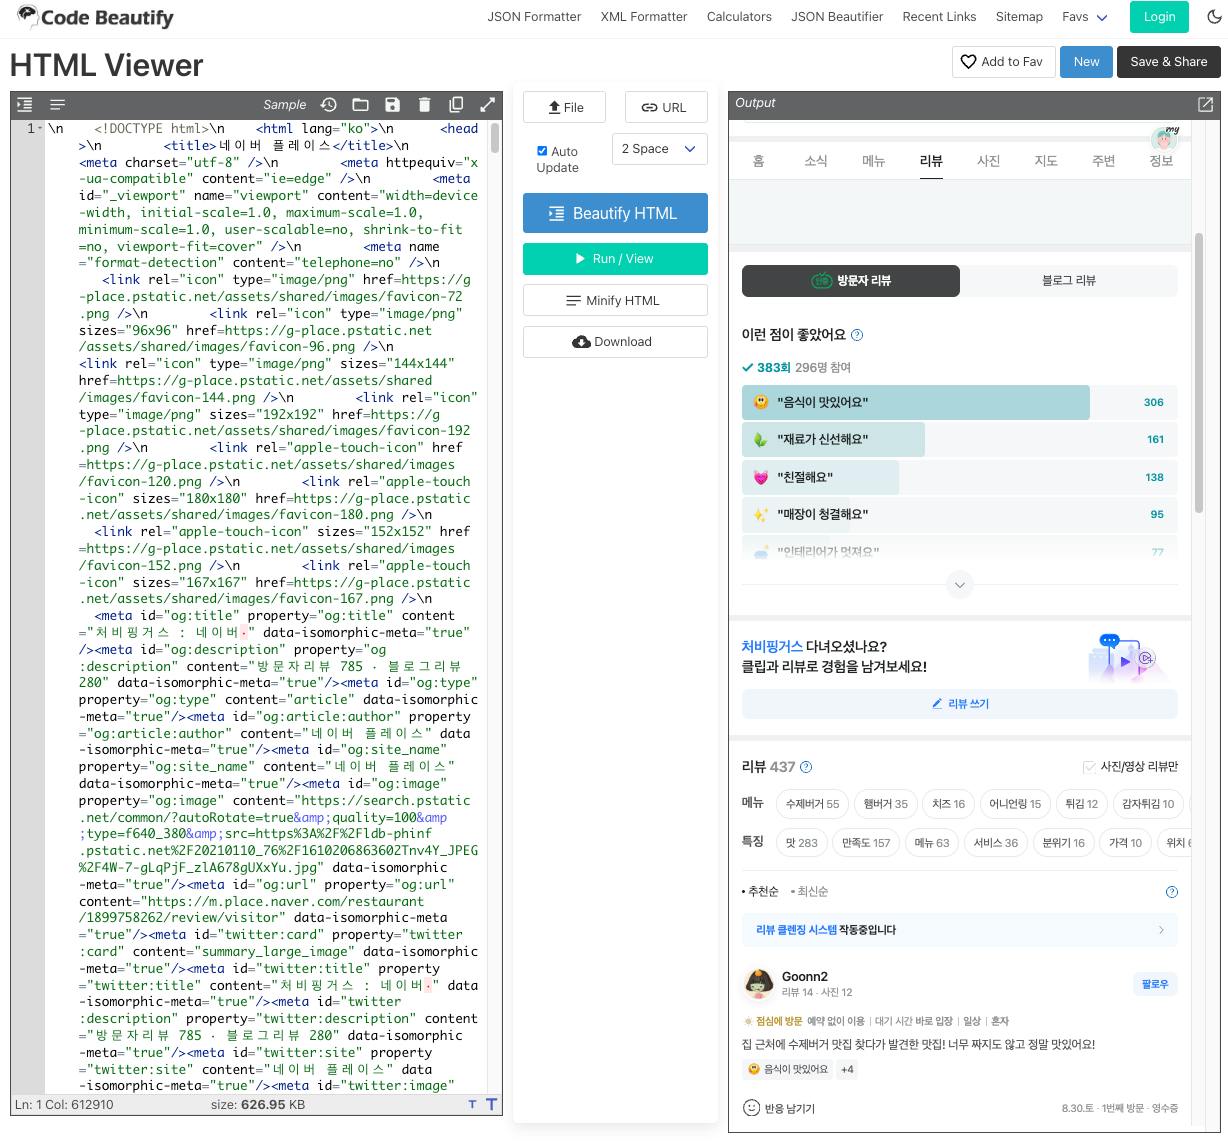Expand more review keywords with down chevron
This screenshot has height=1141, width=1228.
coord(959,585)
